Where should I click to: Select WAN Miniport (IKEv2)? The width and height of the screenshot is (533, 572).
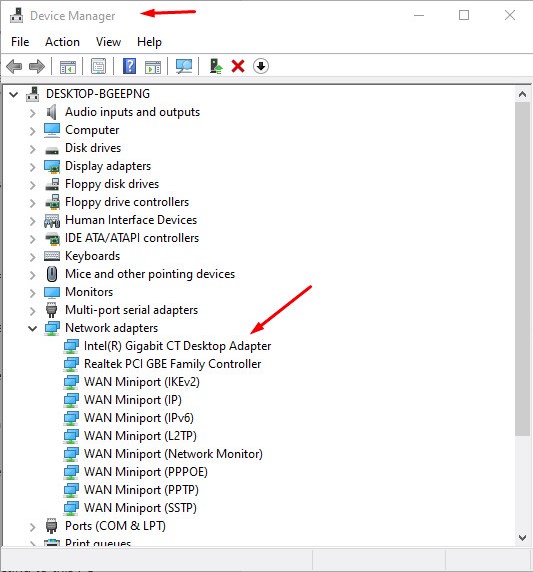142,382
